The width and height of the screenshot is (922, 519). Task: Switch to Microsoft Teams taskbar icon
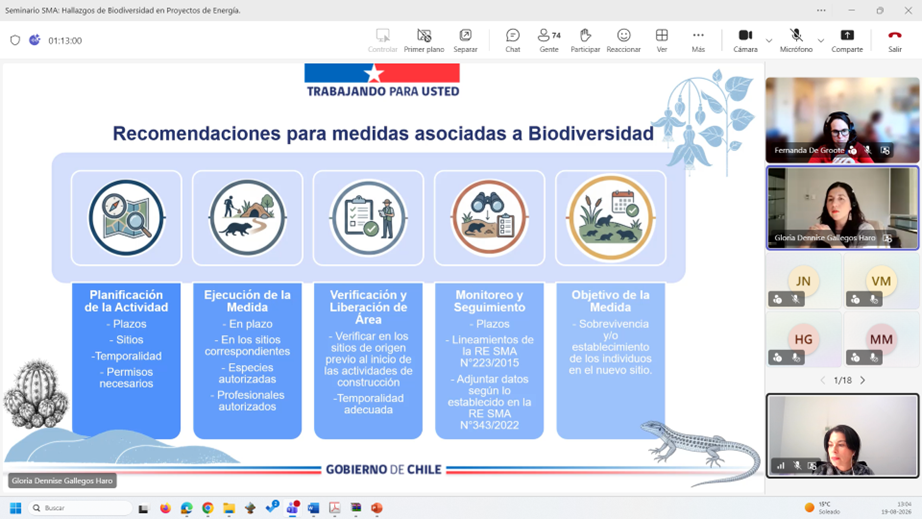(x=292, y=508)
